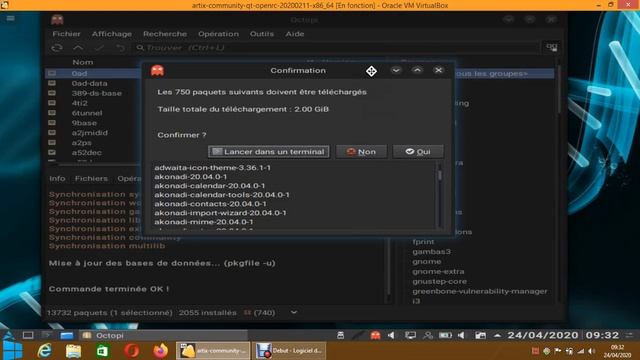Image resolution: width=640 pixels, height=360 pixels.
Task: Open the Opération menu
Action: (218, 34)
